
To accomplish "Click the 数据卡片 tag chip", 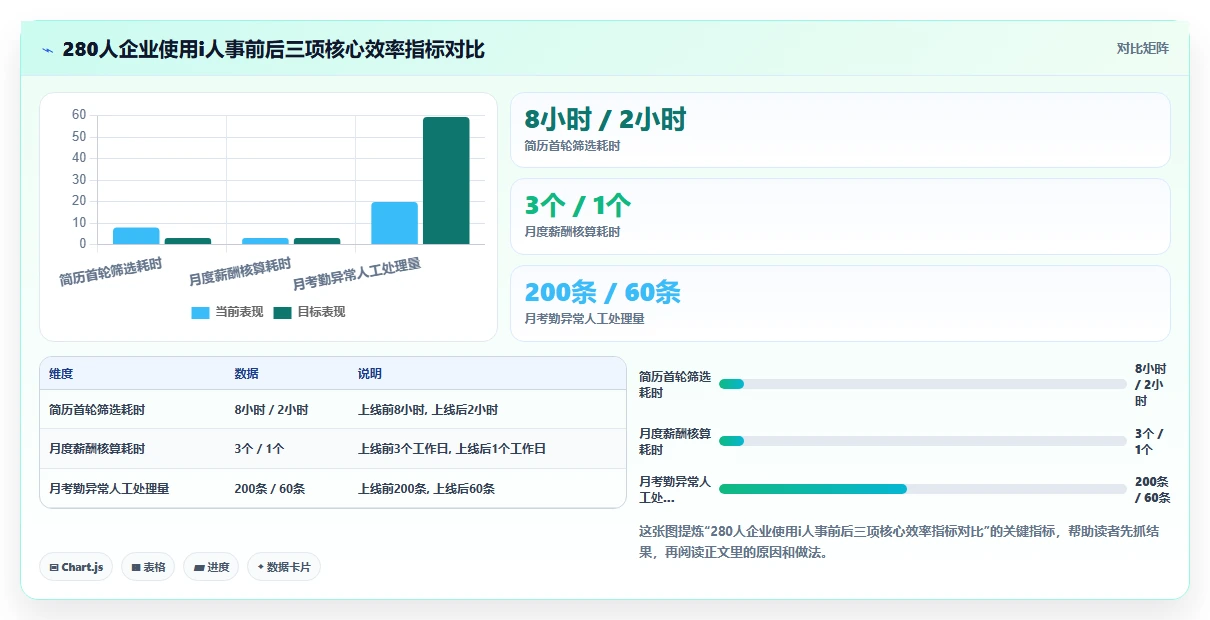I will 284,567.
